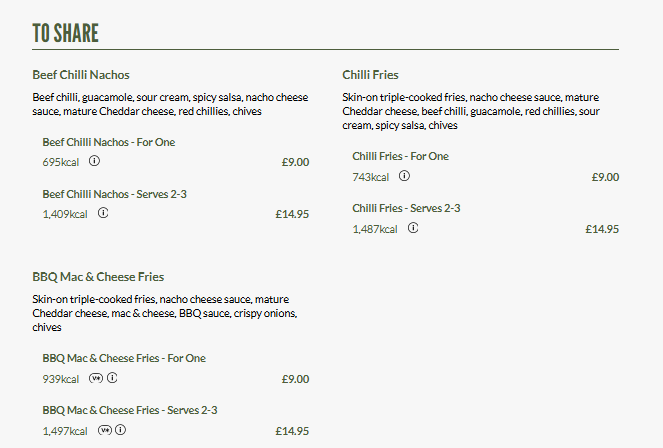Open the Chilli Fries item title
Image resolution: width=663 pixels, height=448 pixels.
pos(370,75)
